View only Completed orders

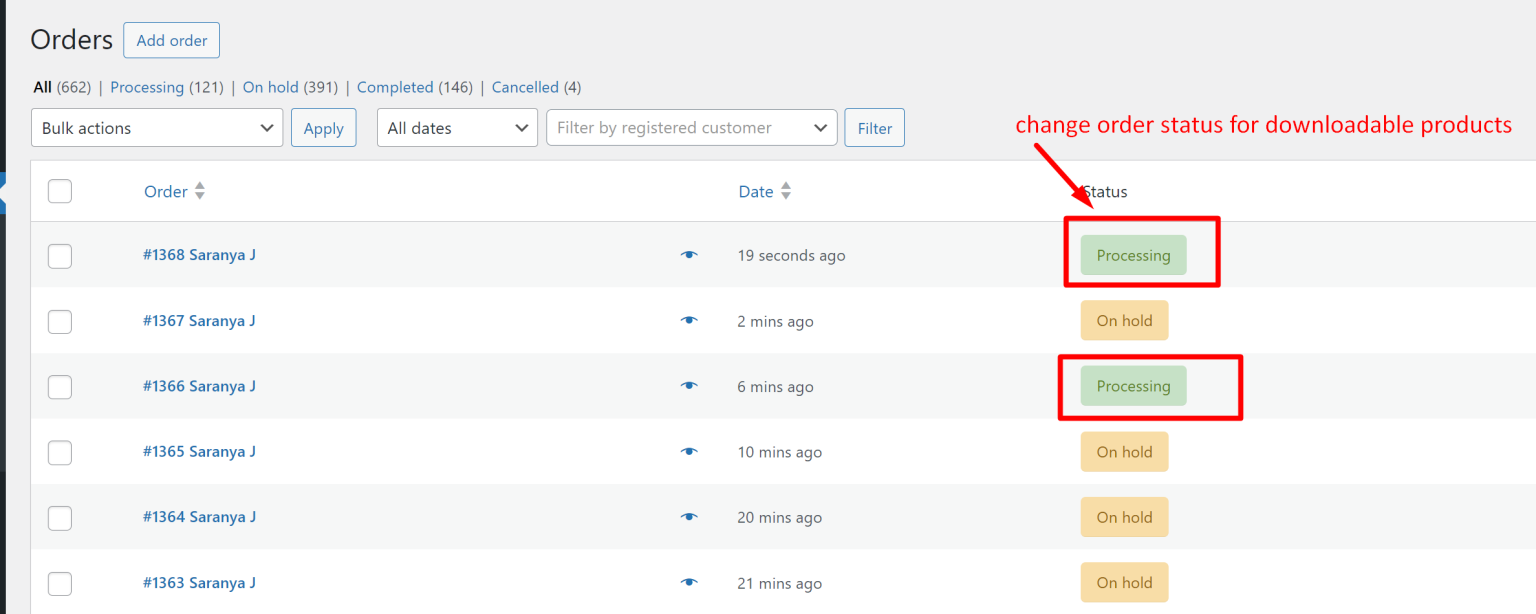click(x=395, y=87)
